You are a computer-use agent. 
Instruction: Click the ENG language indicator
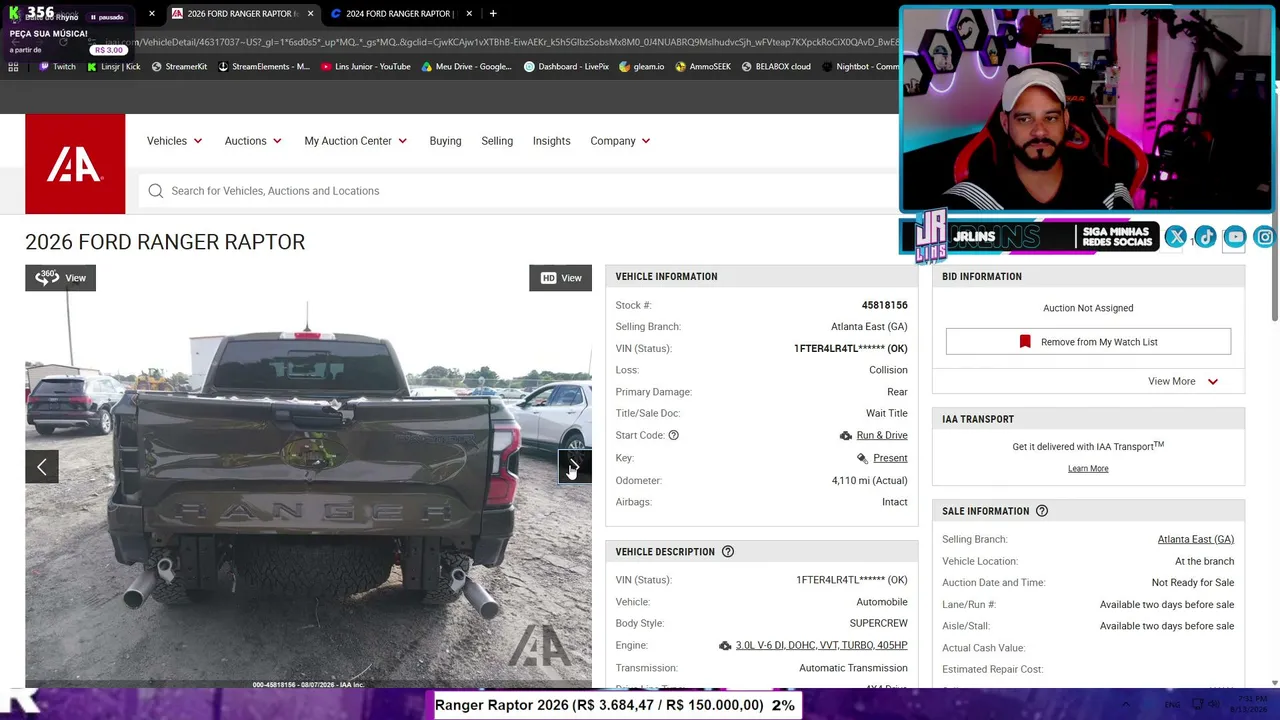tap(1172, 705)
